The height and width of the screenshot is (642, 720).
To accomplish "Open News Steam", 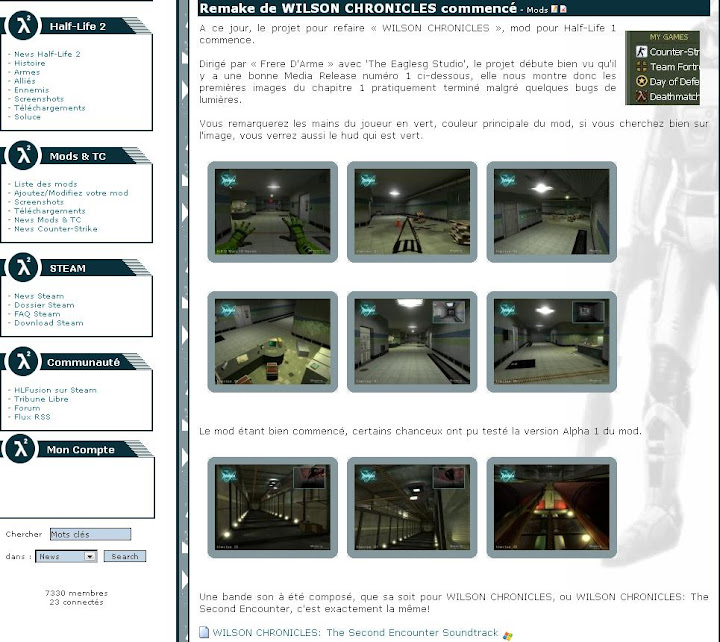I will 39,296.
